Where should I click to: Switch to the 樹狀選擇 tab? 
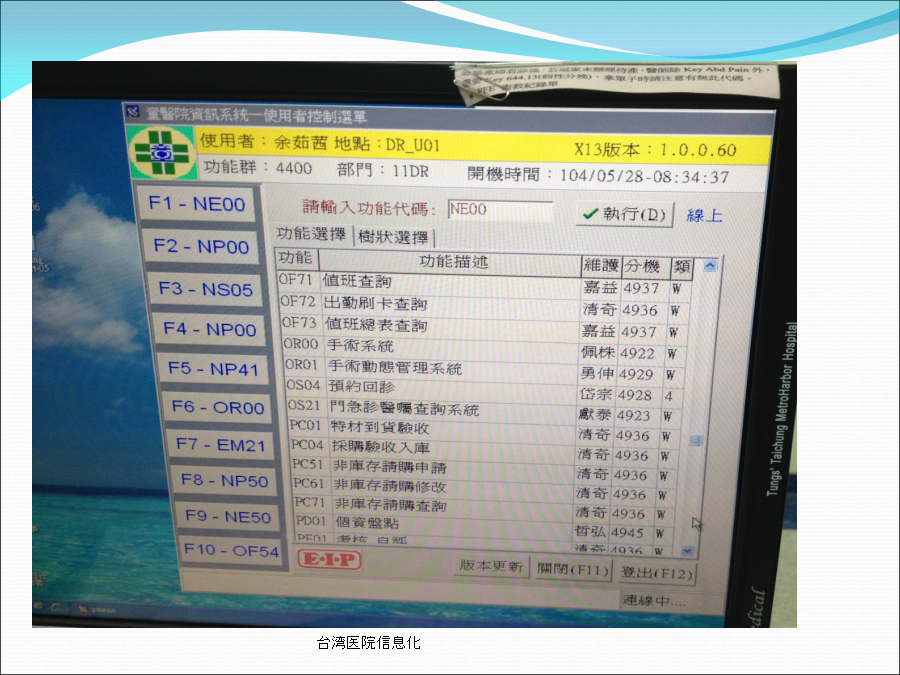point(393,238)
